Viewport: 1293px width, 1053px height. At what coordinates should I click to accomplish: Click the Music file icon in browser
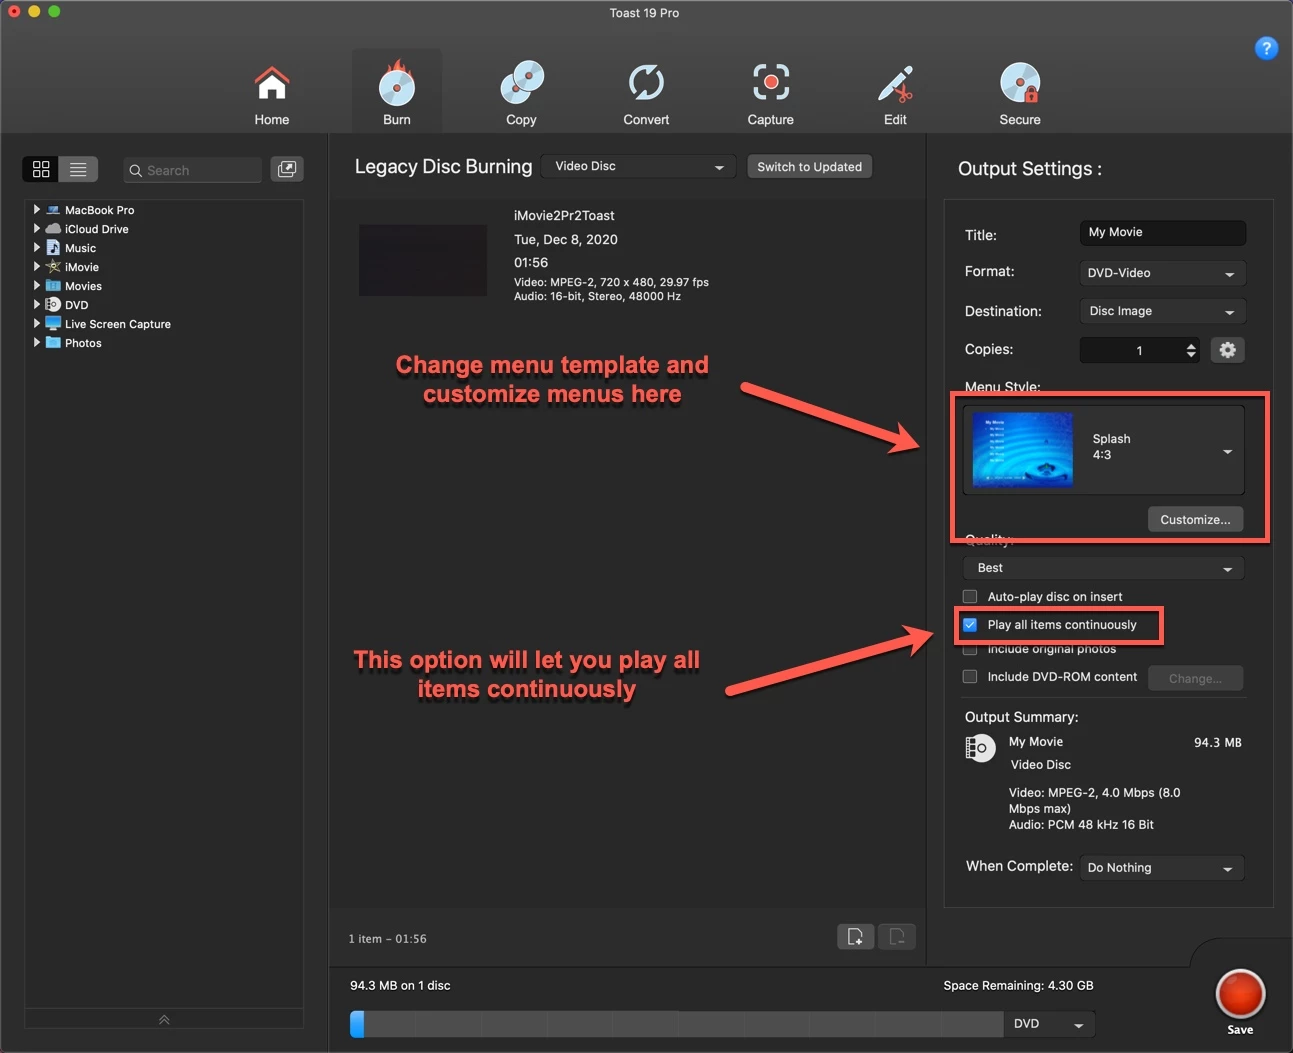(53, 248)
